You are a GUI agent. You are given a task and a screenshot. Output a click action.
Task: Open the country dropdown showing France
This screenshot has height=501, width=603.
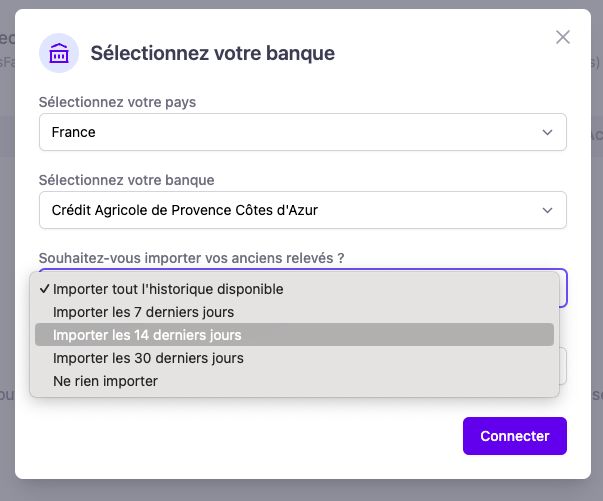pyautogui.click(x=302, y=132)
